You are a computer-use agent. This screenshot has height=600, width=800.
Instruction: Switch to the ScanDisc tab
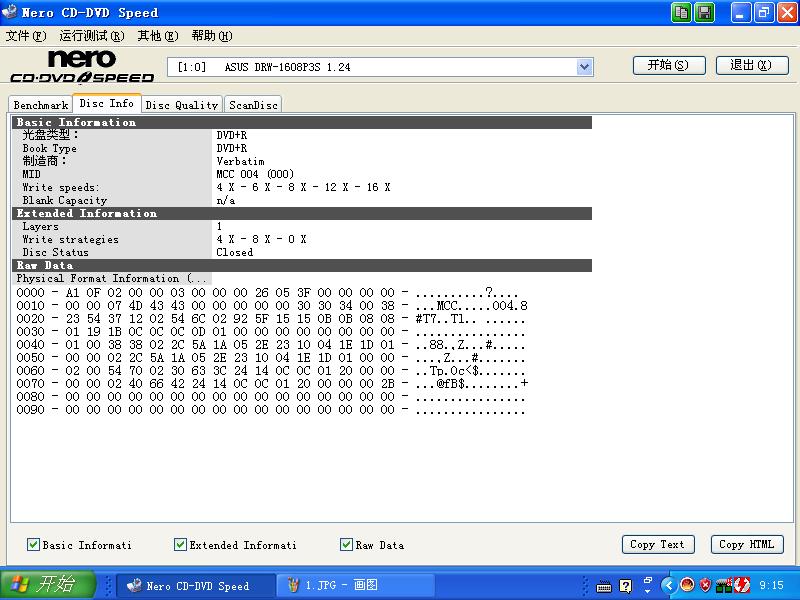pyautogui.click(x=253, y=105)
